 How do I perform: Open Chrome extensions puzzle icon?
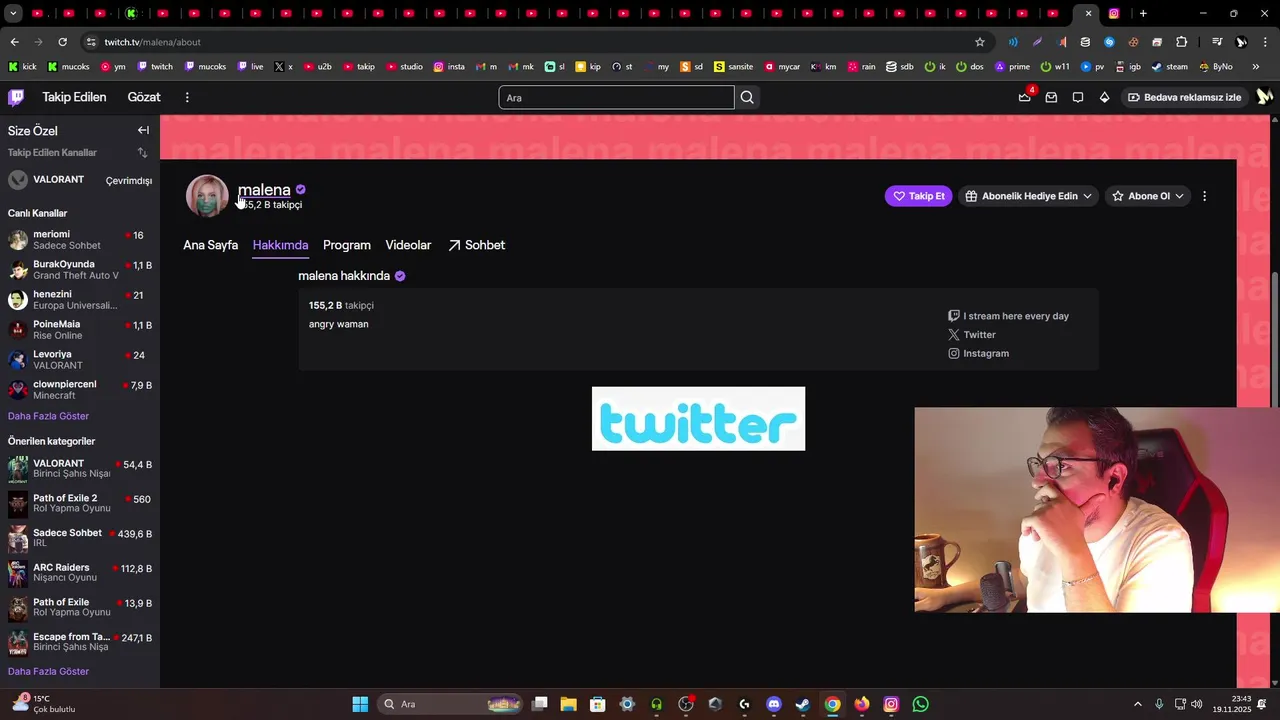[x=1182, y=42]
